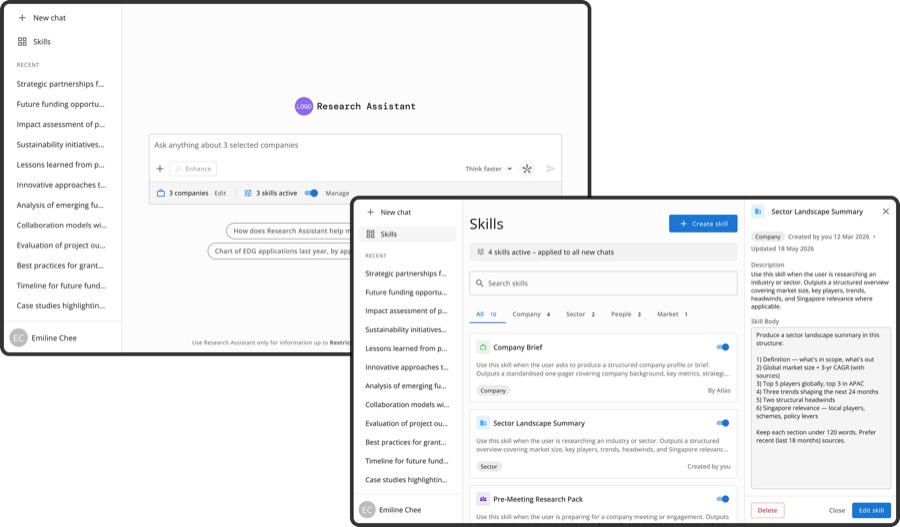
Task: Toggle the Sector Landscape Summary skill switch
Action: [x=723, y=423]
